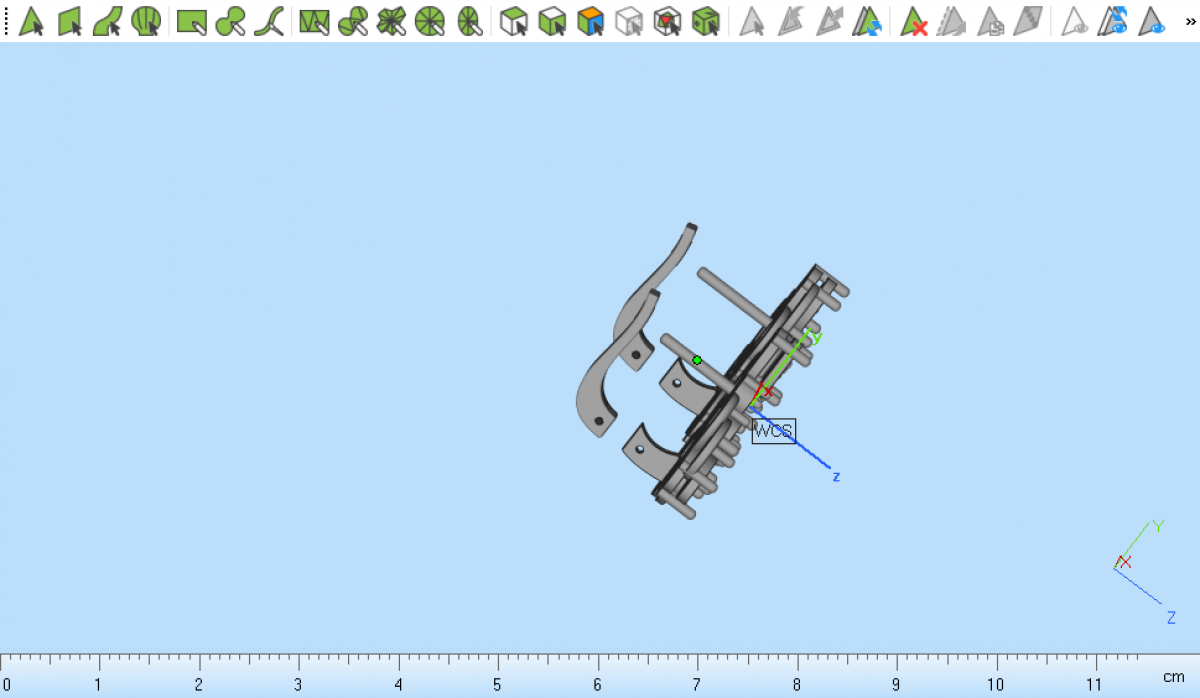Toggle the white triangle eye visibility icon

[x=1075, y=21]
